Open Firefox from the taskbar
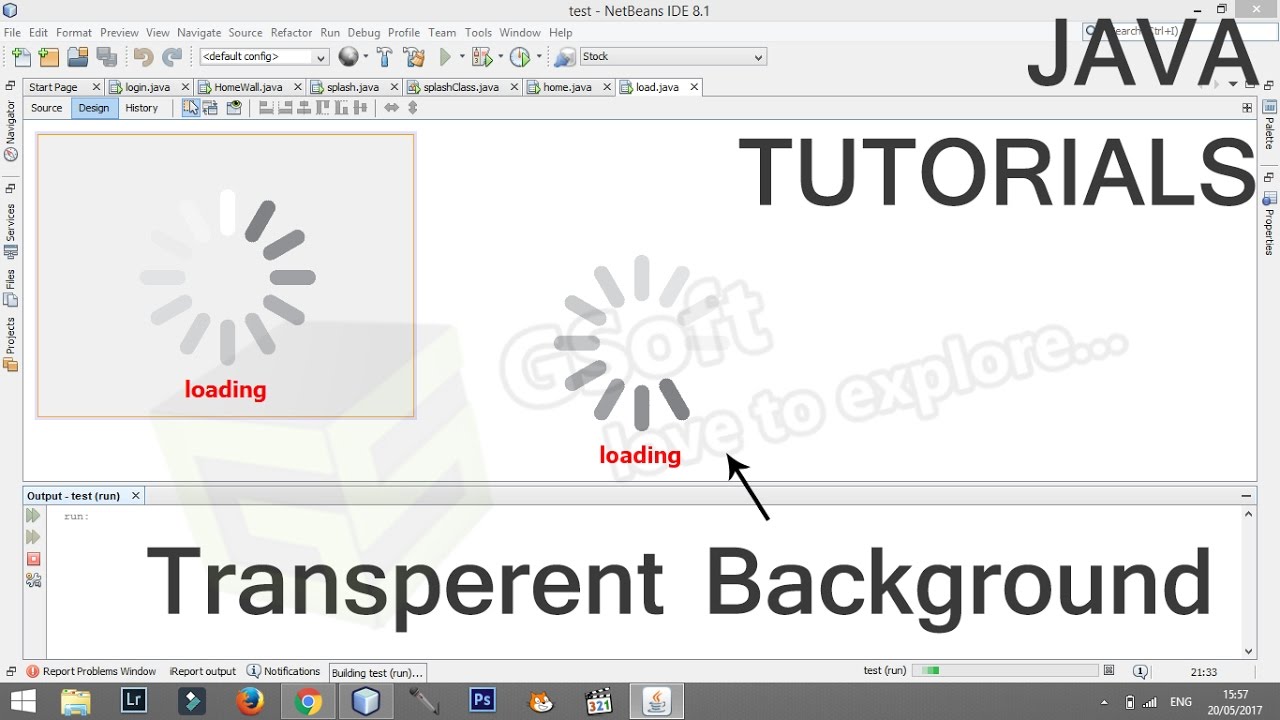This screenshot has height=720, width=1280. 250,702
